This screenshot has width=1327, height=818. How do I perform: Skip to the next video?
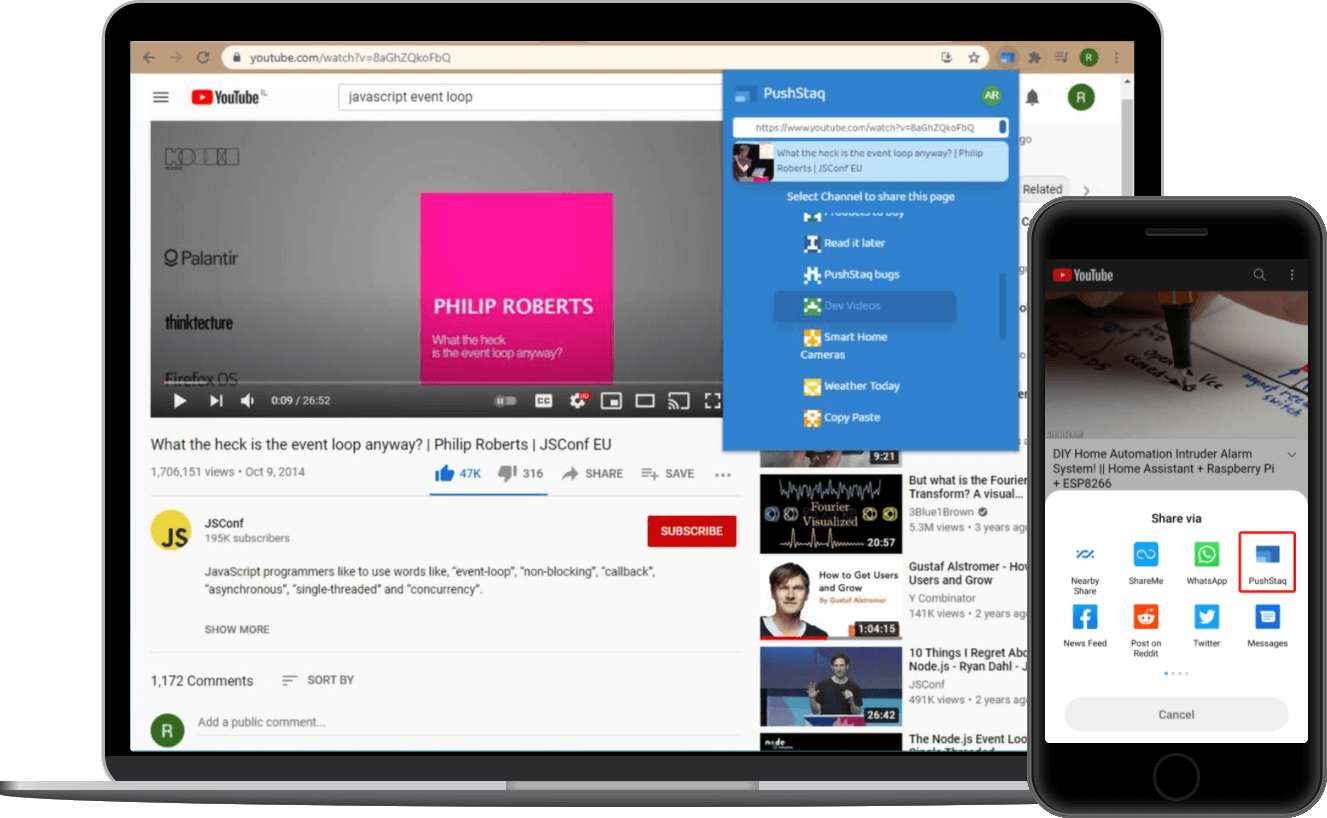[216, 401]
